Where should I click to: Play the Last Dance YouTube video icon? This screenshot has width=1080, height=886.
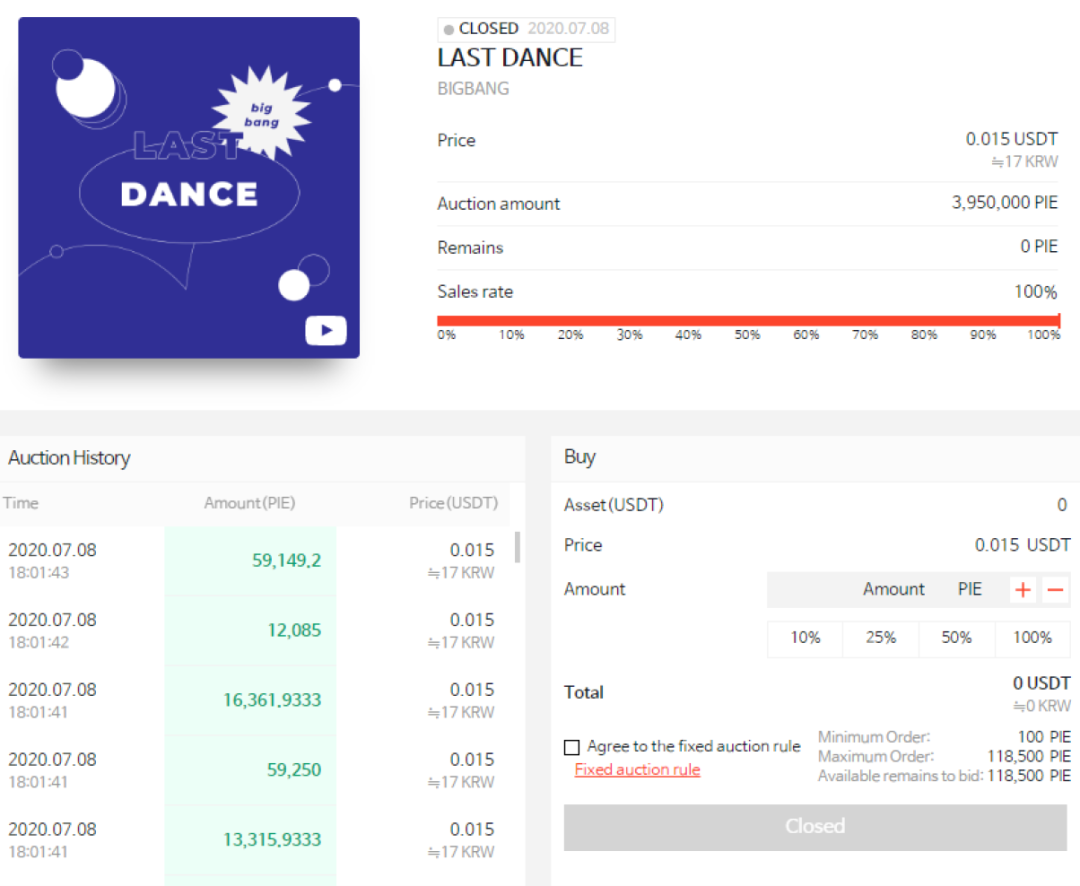[x=326, y=331]
